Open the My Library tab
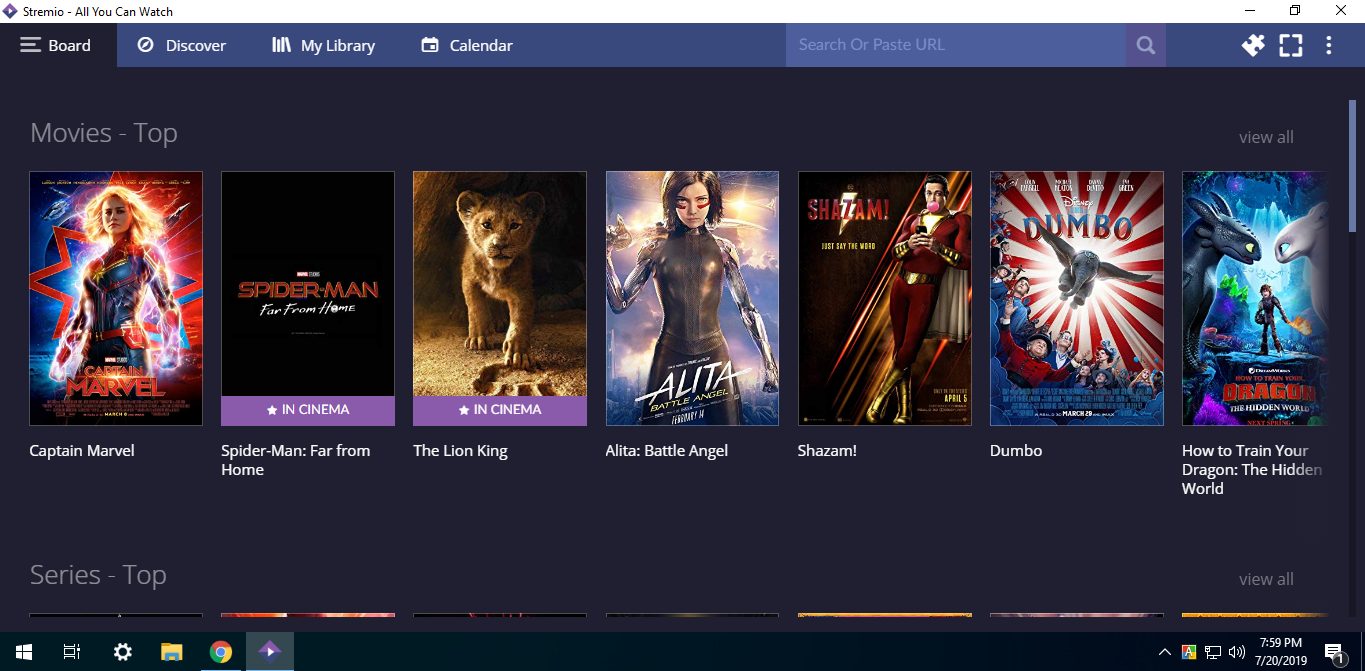This screenshot has height=671, width=1365. pos(323,45)
